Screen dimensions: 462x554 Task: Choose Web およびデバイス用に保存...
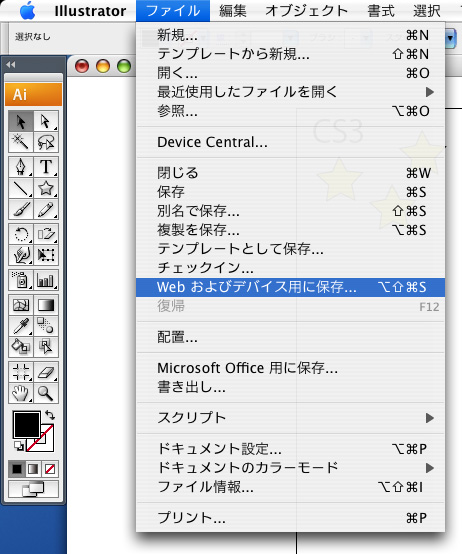290,287
